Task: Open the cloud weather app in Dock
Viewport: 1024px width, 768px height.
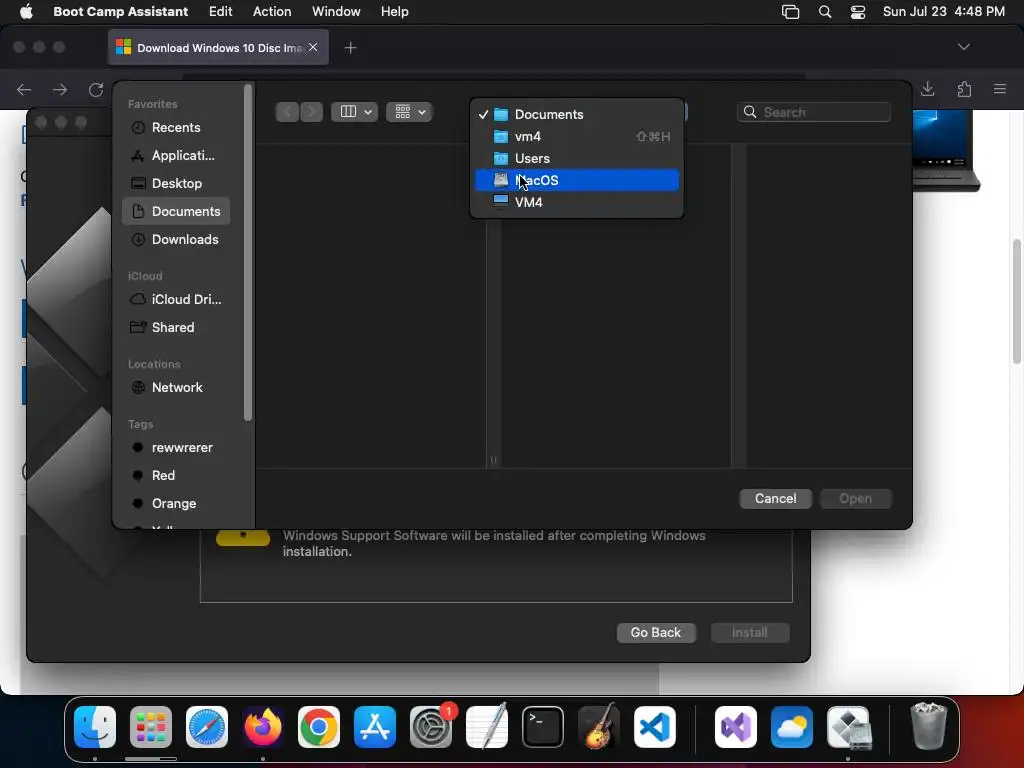Action: click(x=792, y=727)
